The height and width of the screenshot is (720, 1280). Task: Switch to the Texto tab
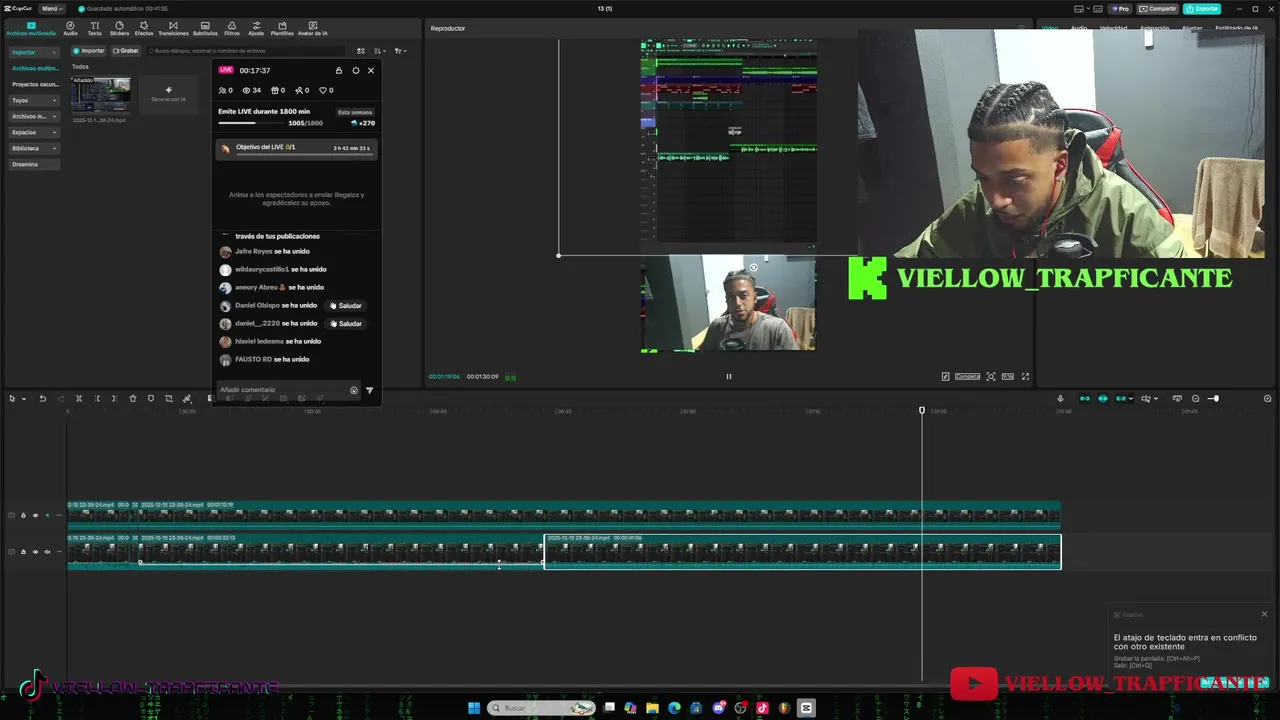[94, 28]
